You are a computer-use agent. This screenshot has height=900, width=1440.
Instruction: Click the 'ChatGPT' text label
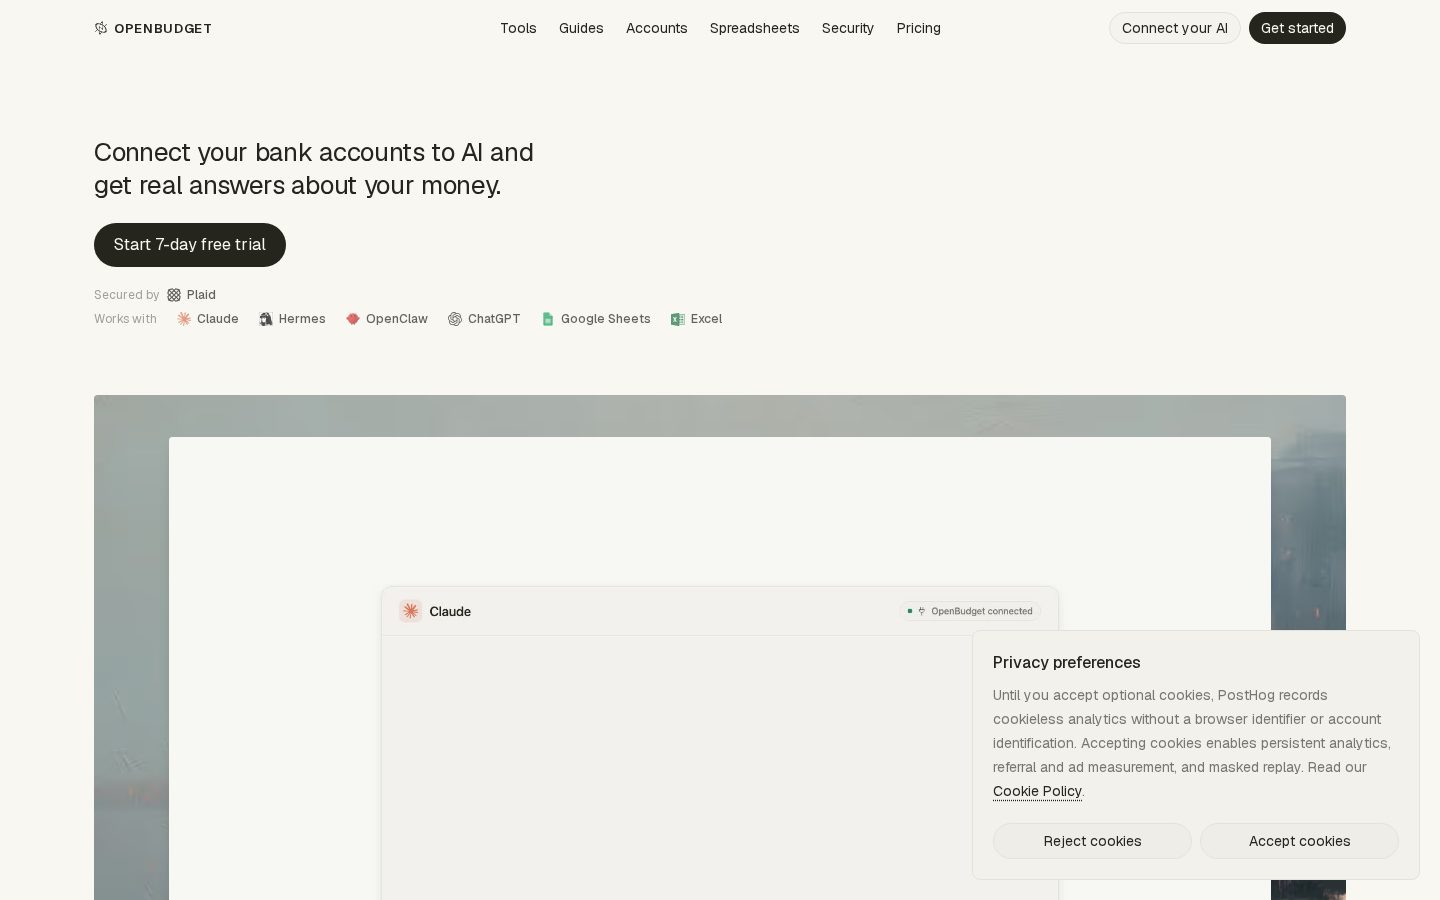point(494,319)
